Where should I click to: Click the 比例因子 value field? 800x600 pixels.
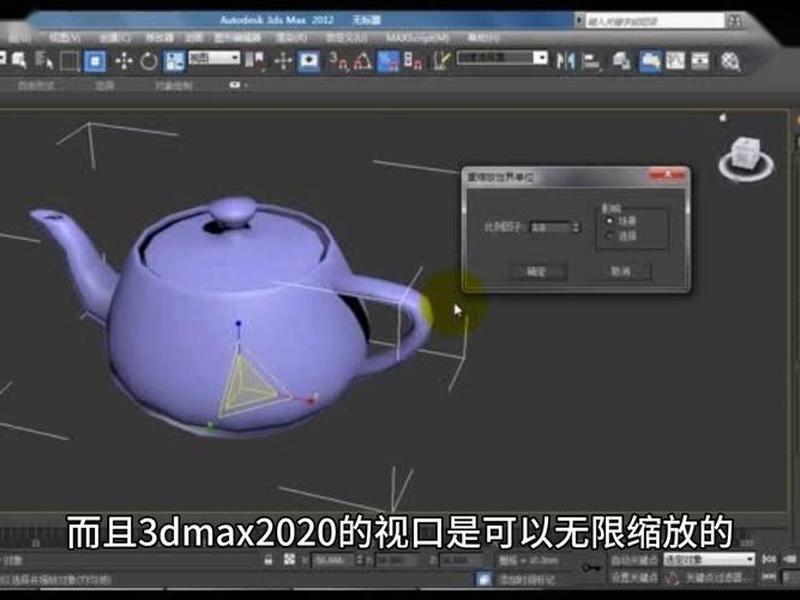550,227
